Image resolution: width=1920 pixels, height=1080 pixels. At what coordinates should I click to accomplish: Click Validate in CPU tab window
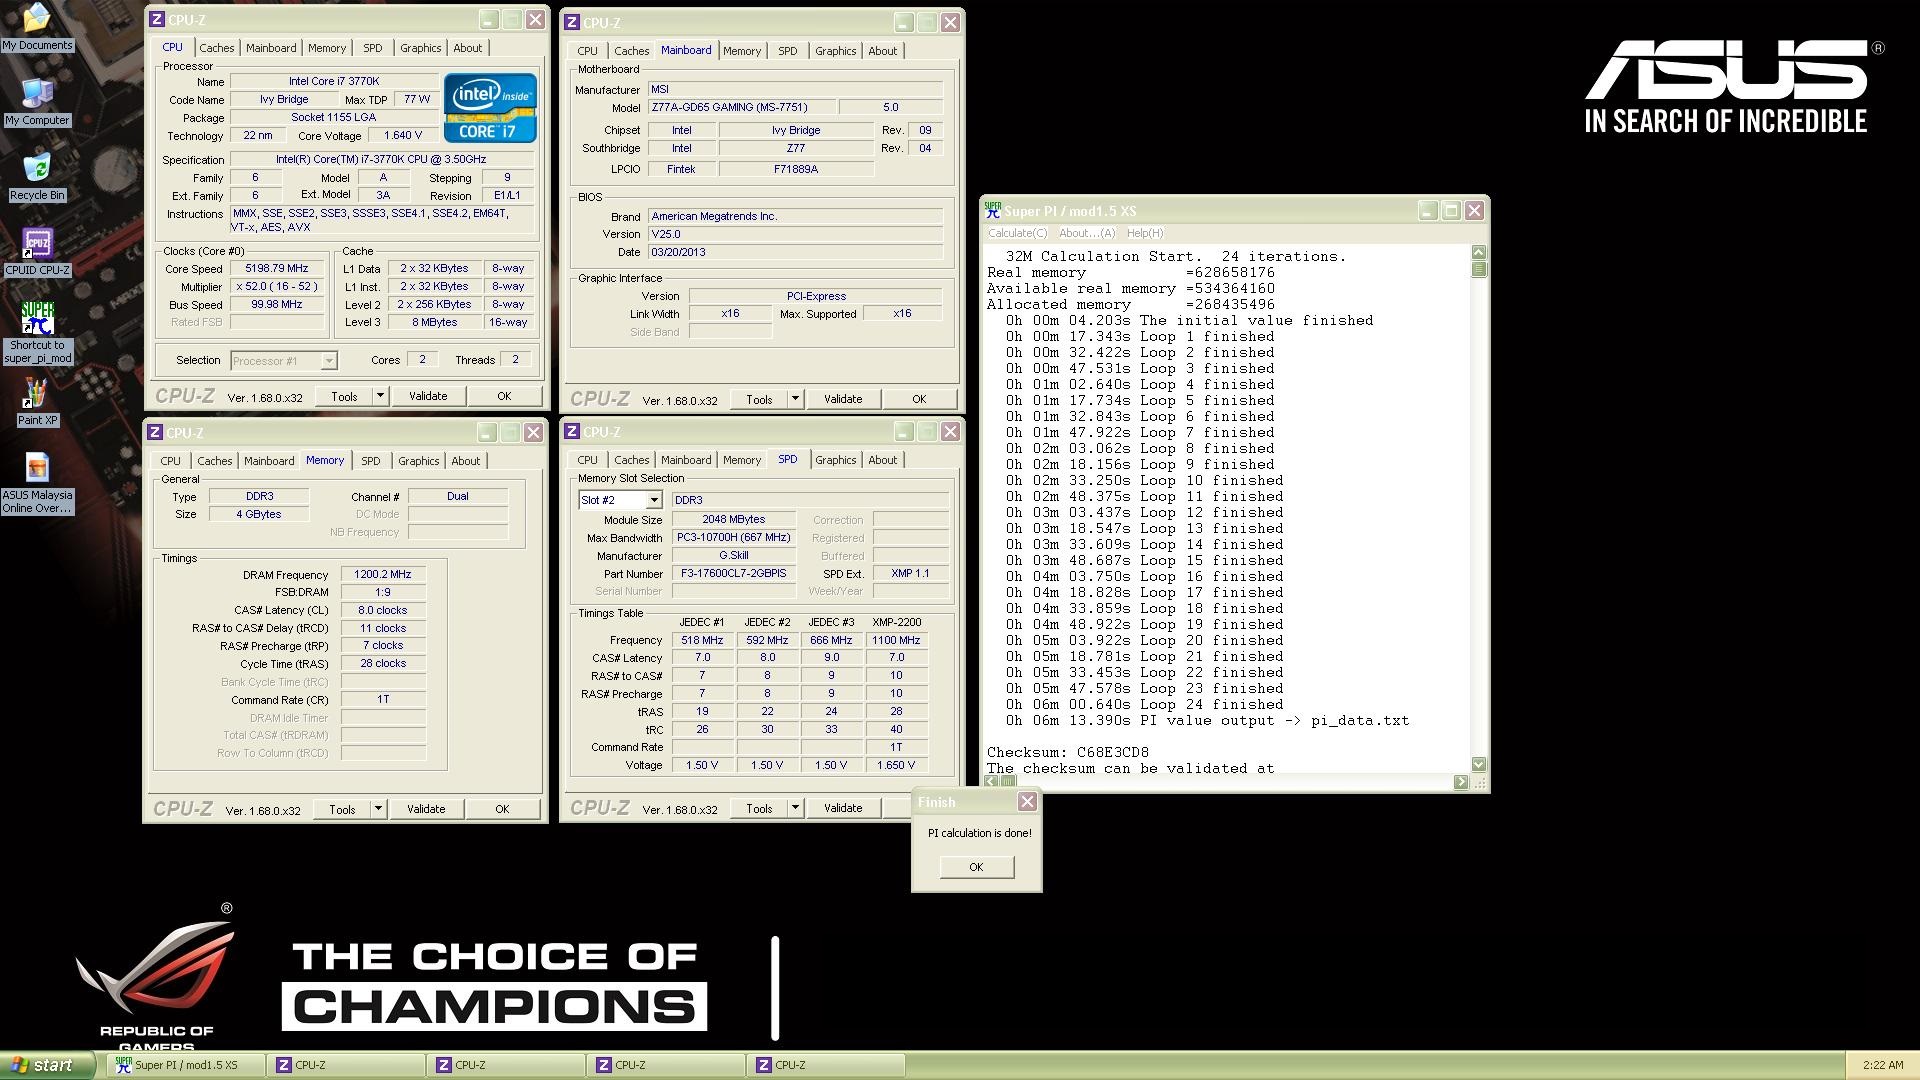pyautogui.click(x=428, y=396)
